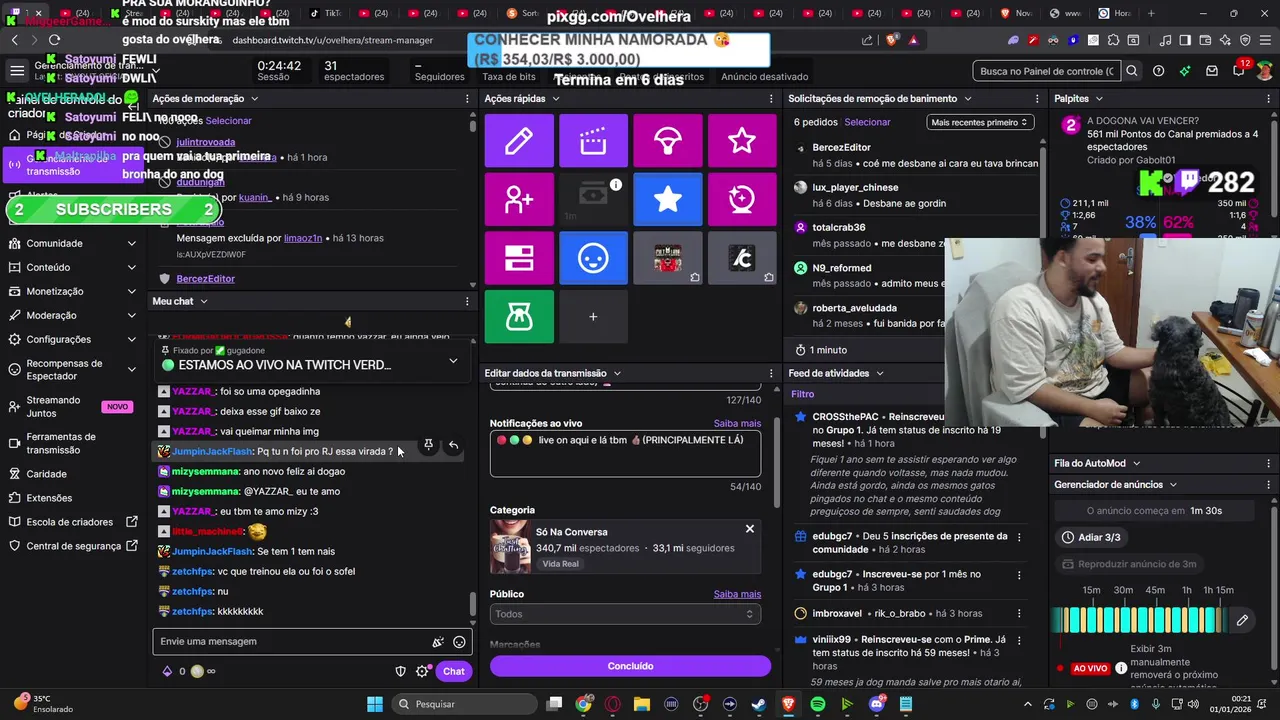Edit the ad schedule with pencil icon

coord(1242,620)
